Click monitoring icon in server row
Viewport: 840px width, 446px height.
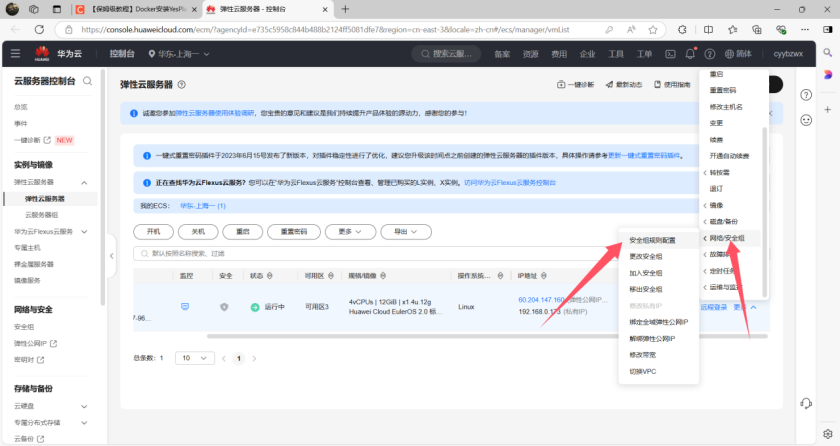click(185, 307)
